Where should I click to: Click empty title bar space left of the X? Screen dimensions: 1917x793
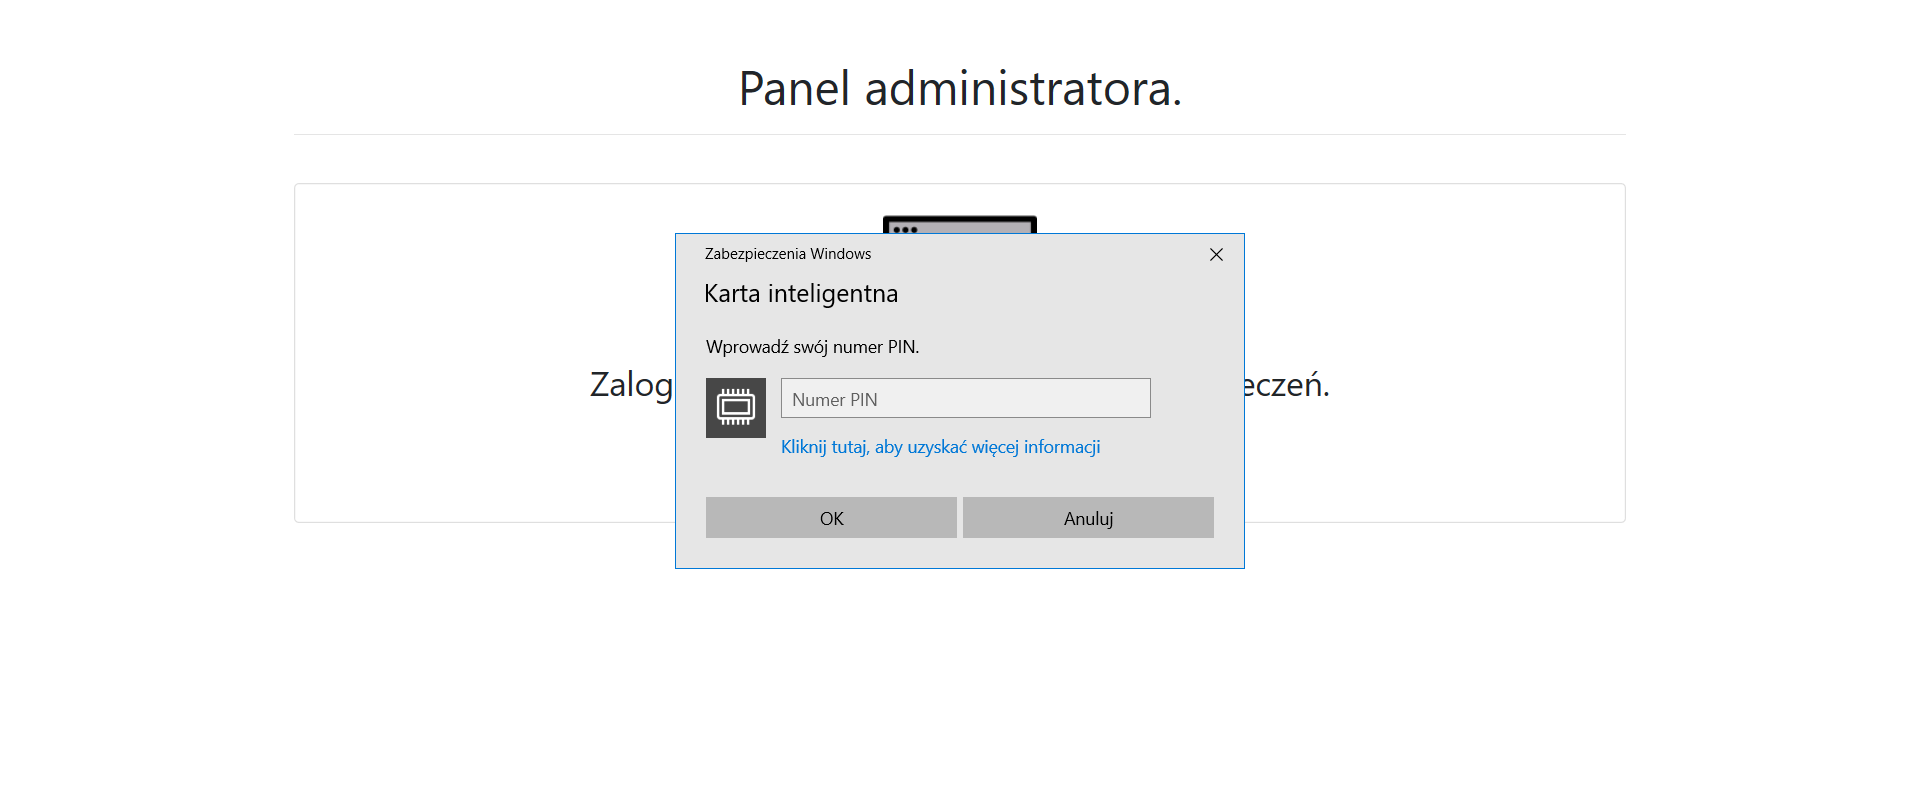click(1040, 254)
